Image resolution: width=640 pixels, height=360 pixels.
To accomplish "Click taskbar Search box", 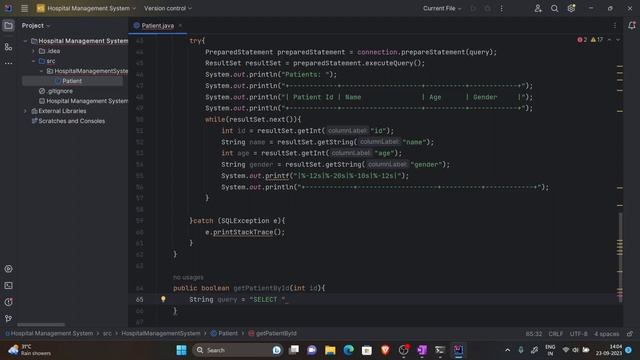I will [237, 350].
